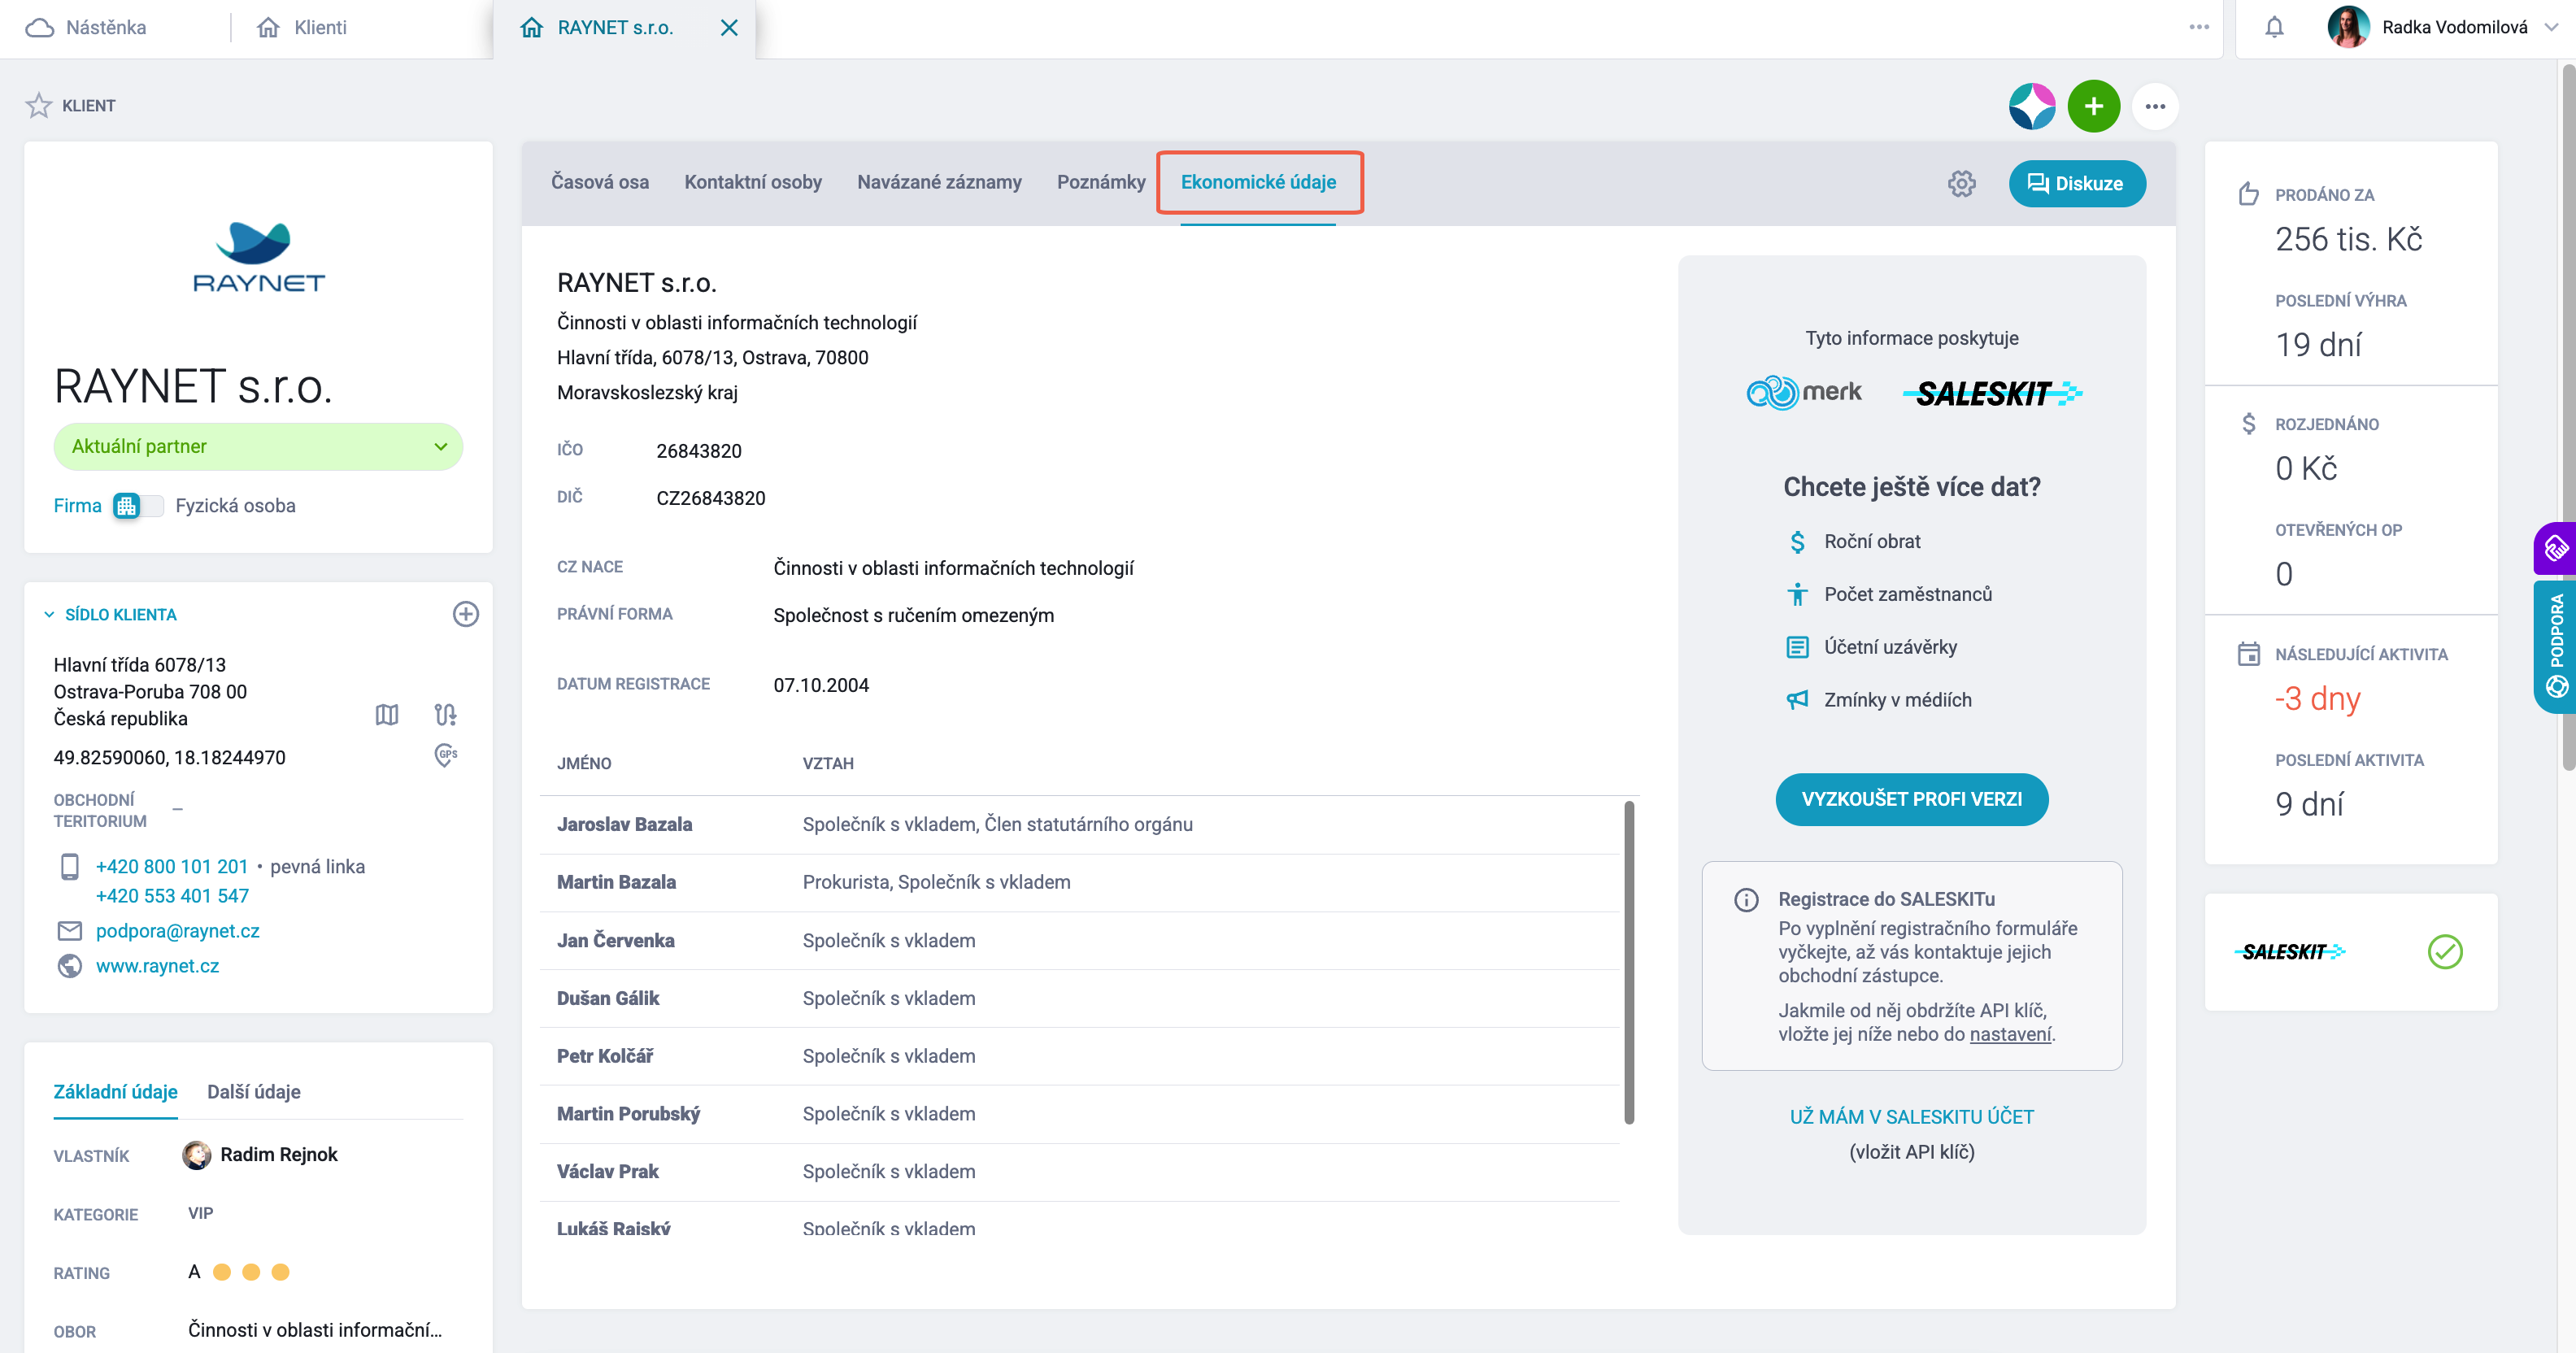This screenshot has width=2576, height=1353.
Task: Select the Jaroslav Bazala row
Action: pyautogui.click(x=1080, y=825)
